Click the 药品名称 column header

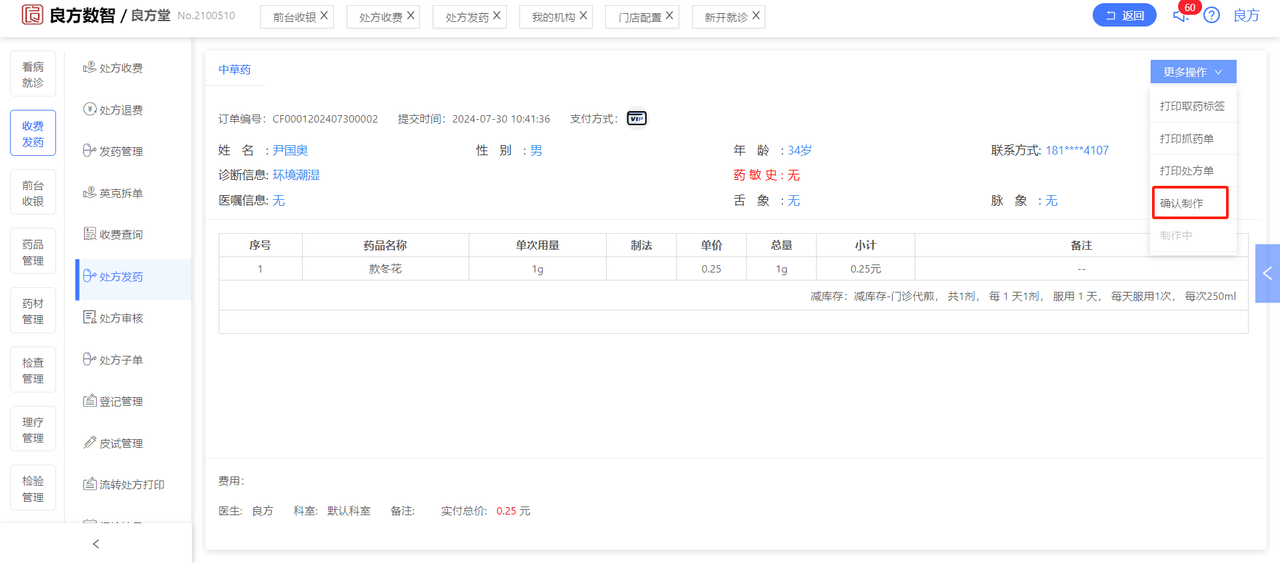pyautogui.click(x=386, y=245)
